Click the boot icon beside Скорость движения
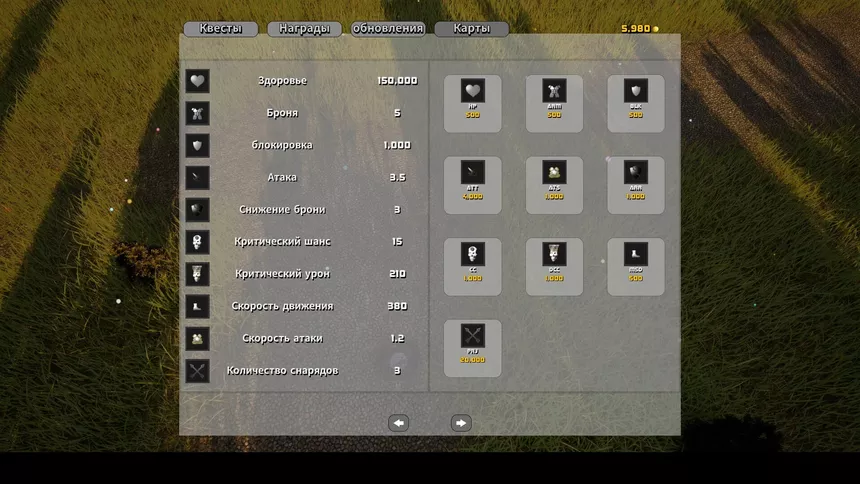 (197, 307)
